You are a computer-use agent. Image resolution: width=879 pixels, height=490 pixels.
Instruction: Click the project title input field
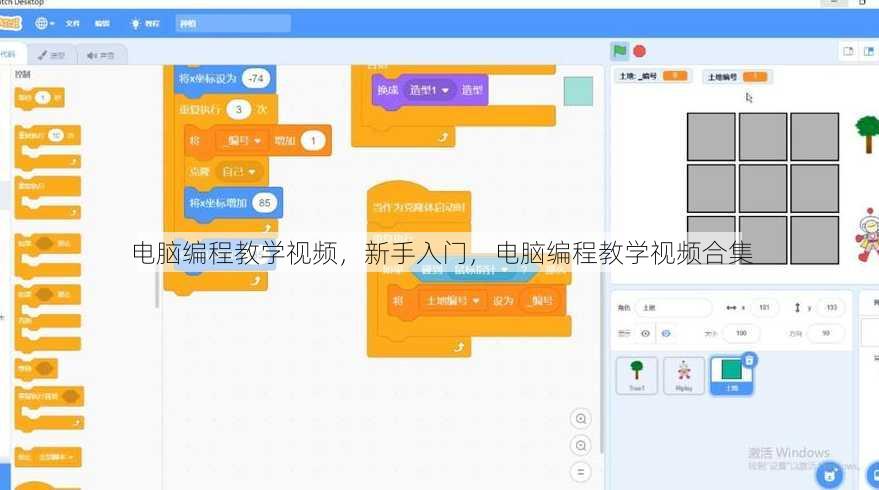(233, 24)
